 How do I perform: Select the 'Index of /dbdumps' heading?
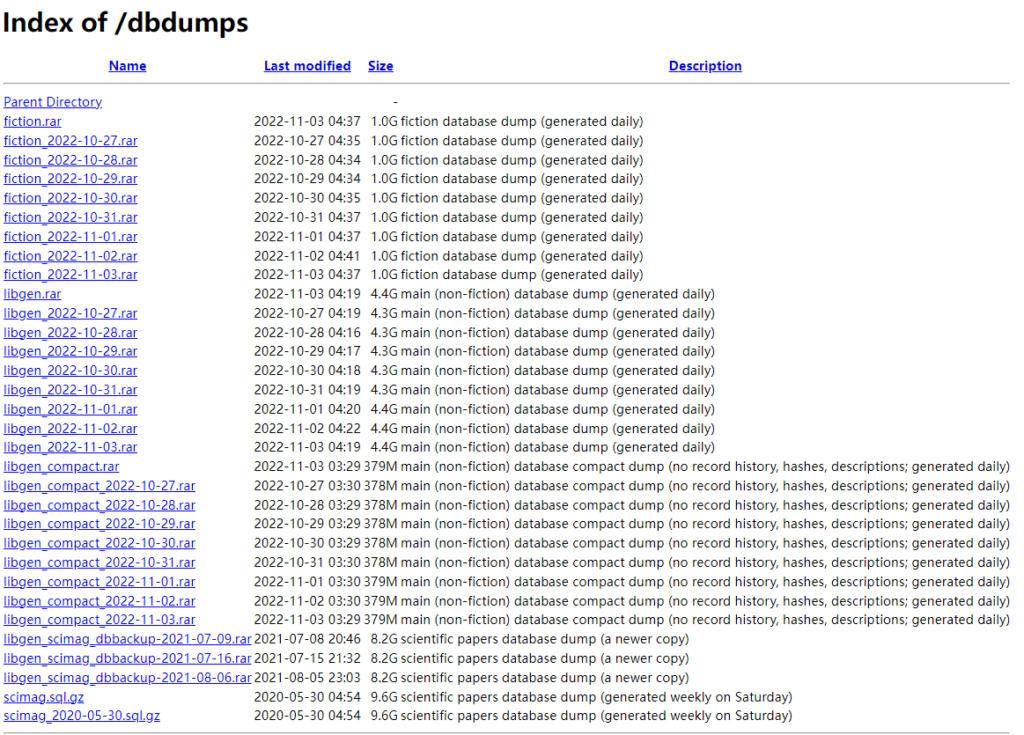click(125, 22)
